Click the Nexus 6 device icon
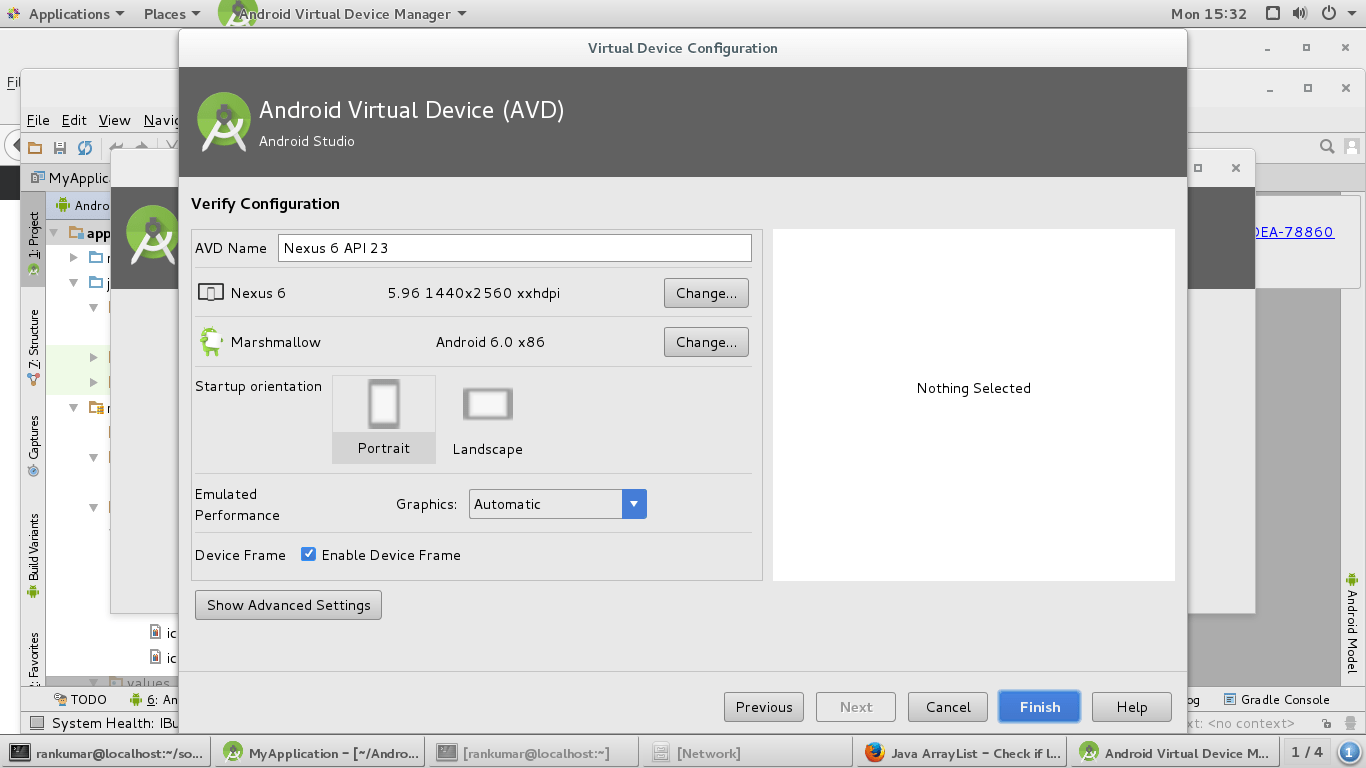This screenshot has height=768, width=1366. tap(211, 293)
